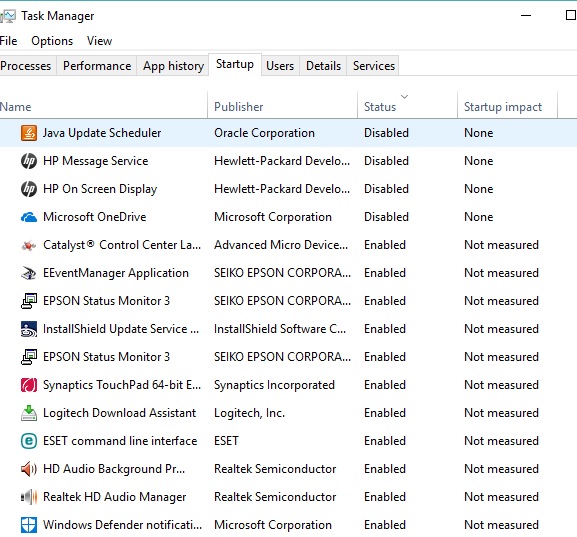
Task: Click the ESET publisher cell
Action: tap(226, 441)
